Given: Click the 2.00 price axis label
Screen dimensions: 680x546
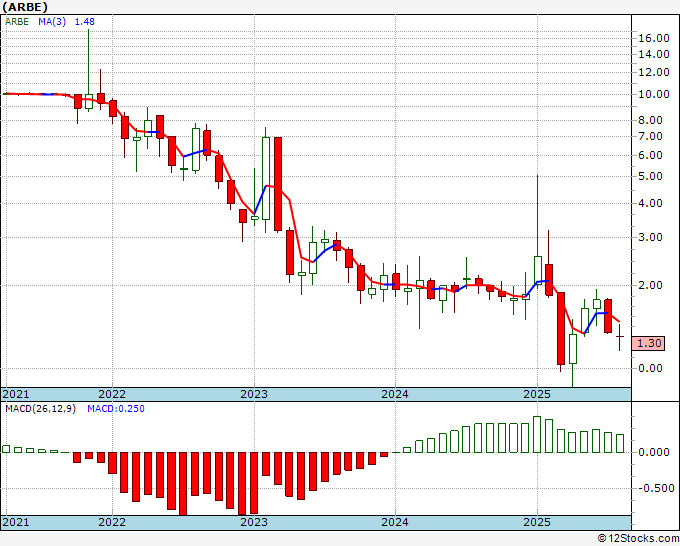Looking at the screenshot, I should point(651,285).
